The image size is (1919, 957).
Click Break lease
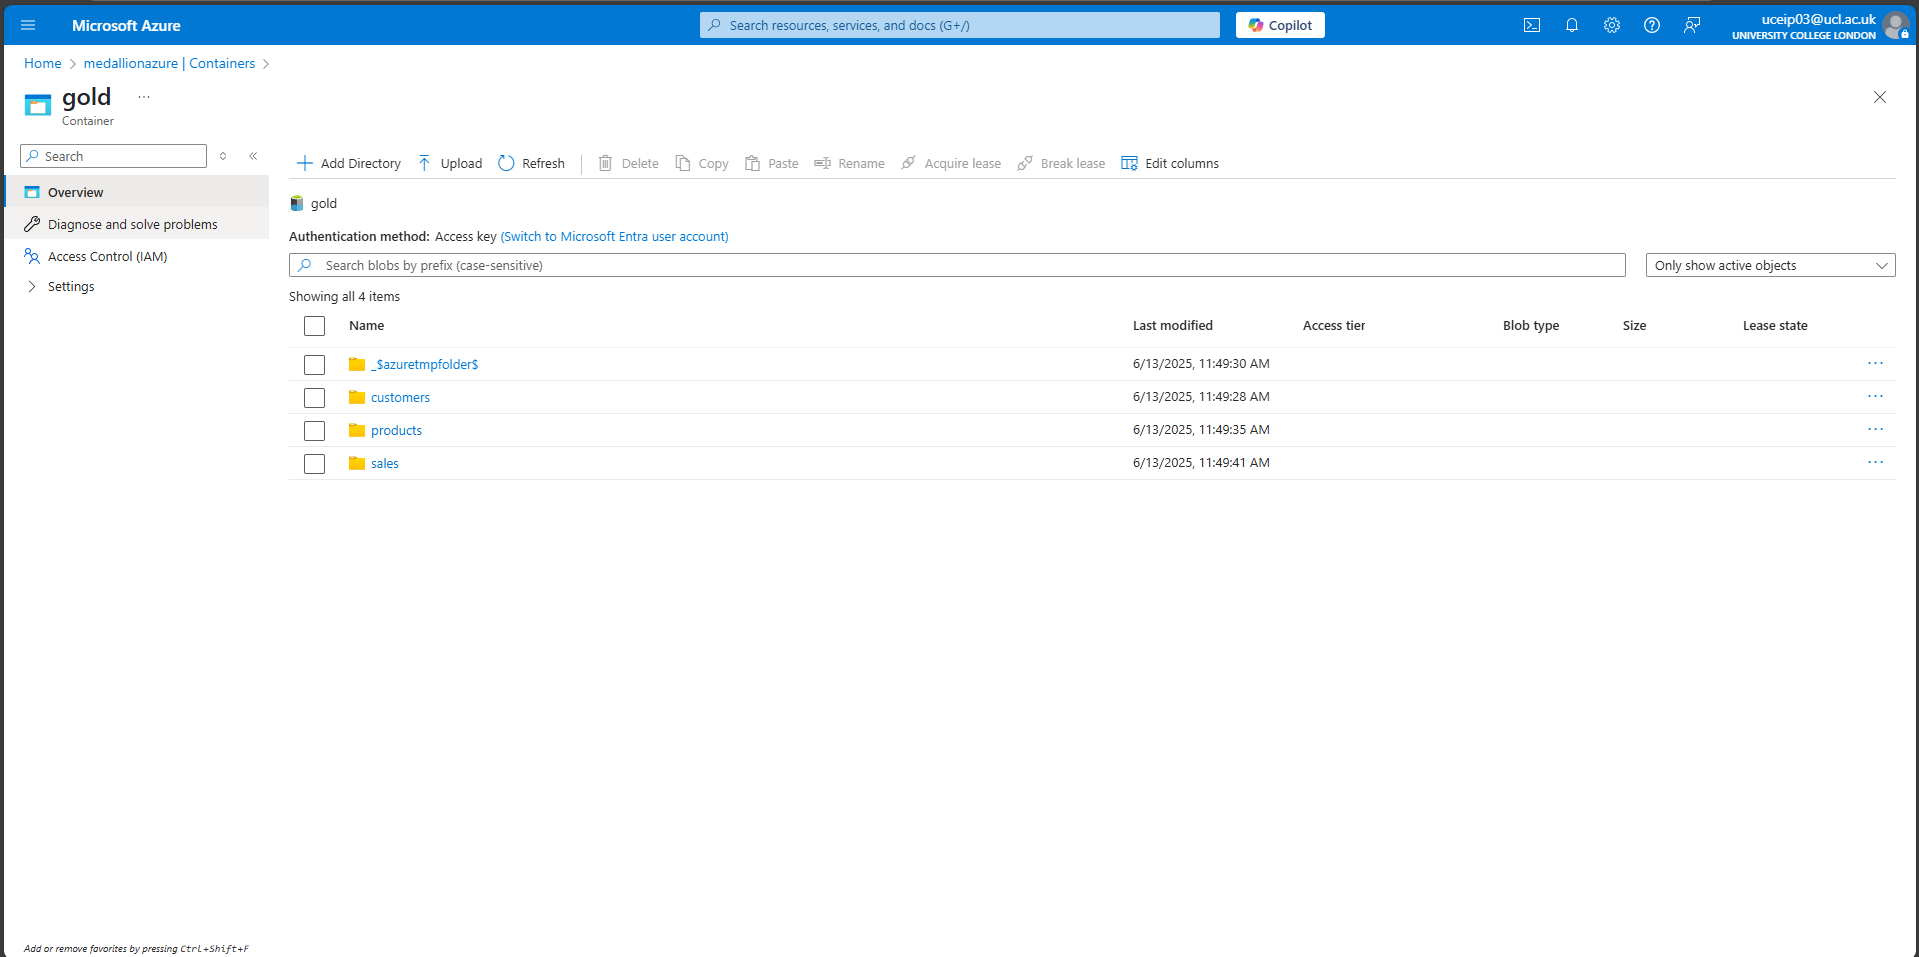click(x=1062, y=163)
